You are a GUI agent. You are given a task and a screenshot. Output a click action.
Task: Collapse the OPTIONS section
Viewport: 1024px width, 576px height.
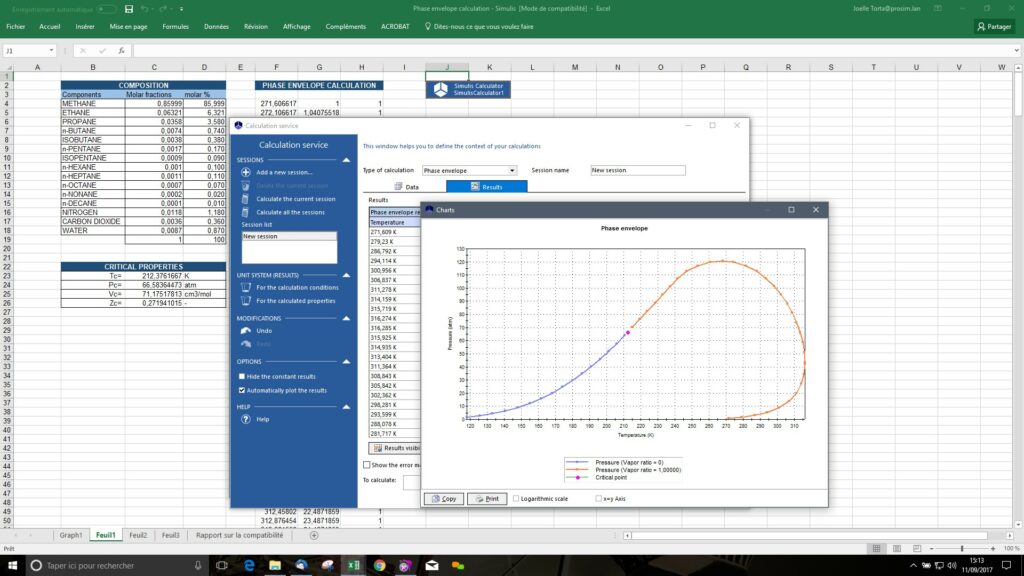click(x=346, y=362)
